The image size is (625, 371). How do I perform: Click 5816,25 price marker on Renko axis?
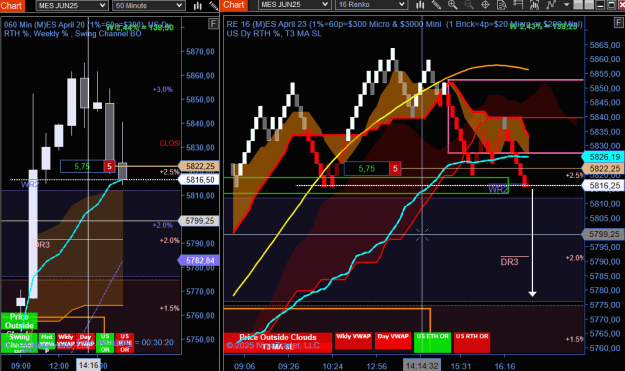pyautogui.click(x=603, y=185)
